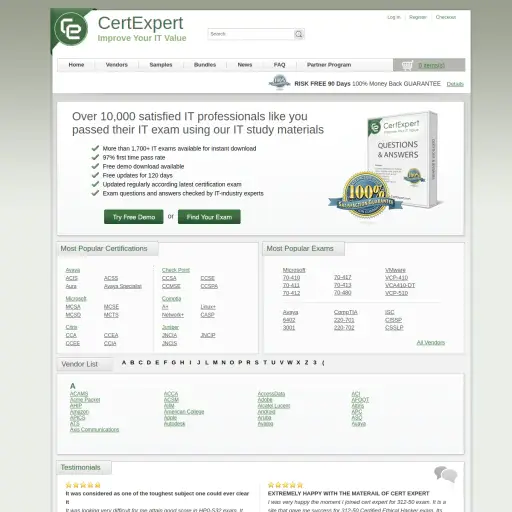Open the CCEA certification link

tap(111, 335)
